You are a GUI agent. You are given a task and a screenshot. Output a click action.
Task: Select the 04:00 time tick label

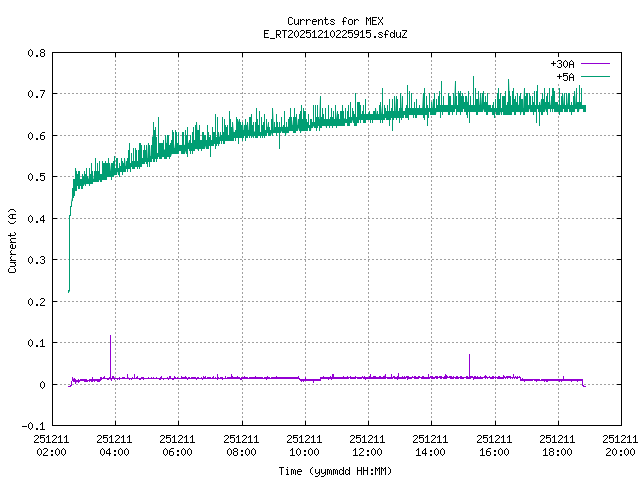(115, 445)
